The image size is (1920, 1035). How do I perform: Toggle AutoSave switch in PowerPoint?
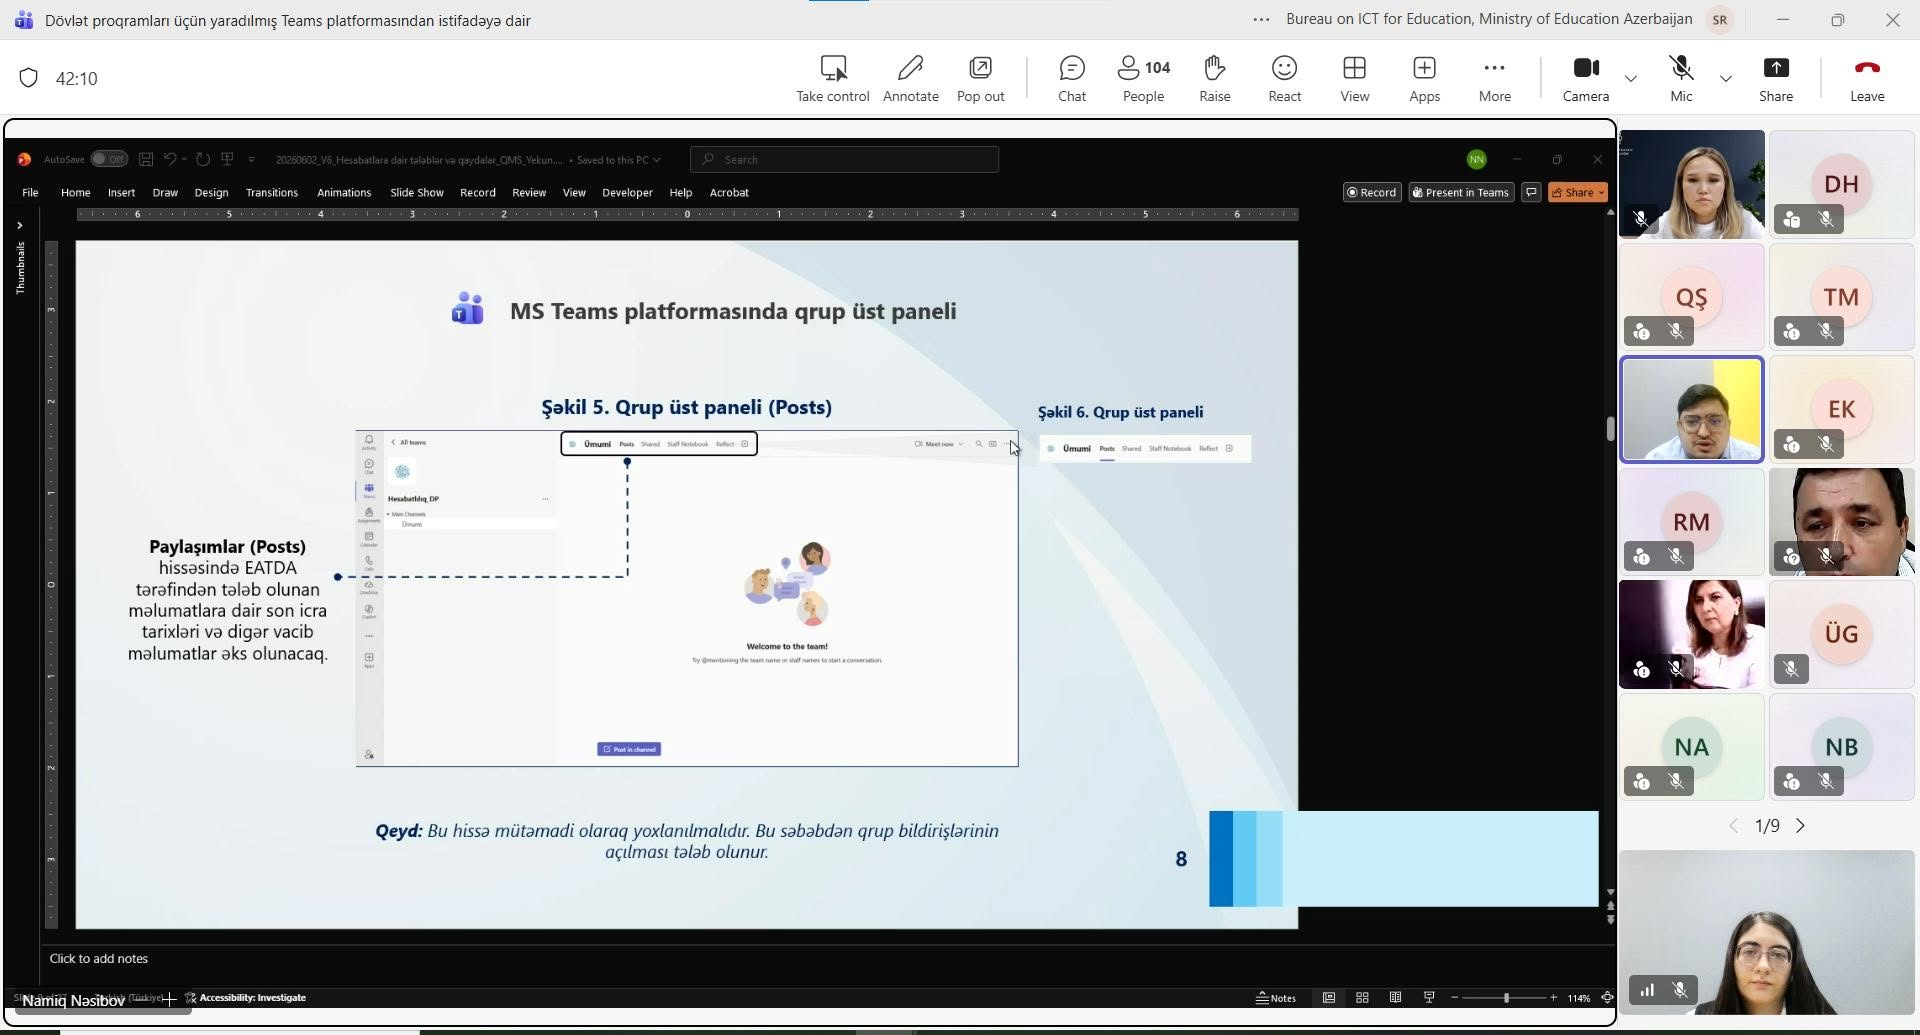click(x=109, y=159)
